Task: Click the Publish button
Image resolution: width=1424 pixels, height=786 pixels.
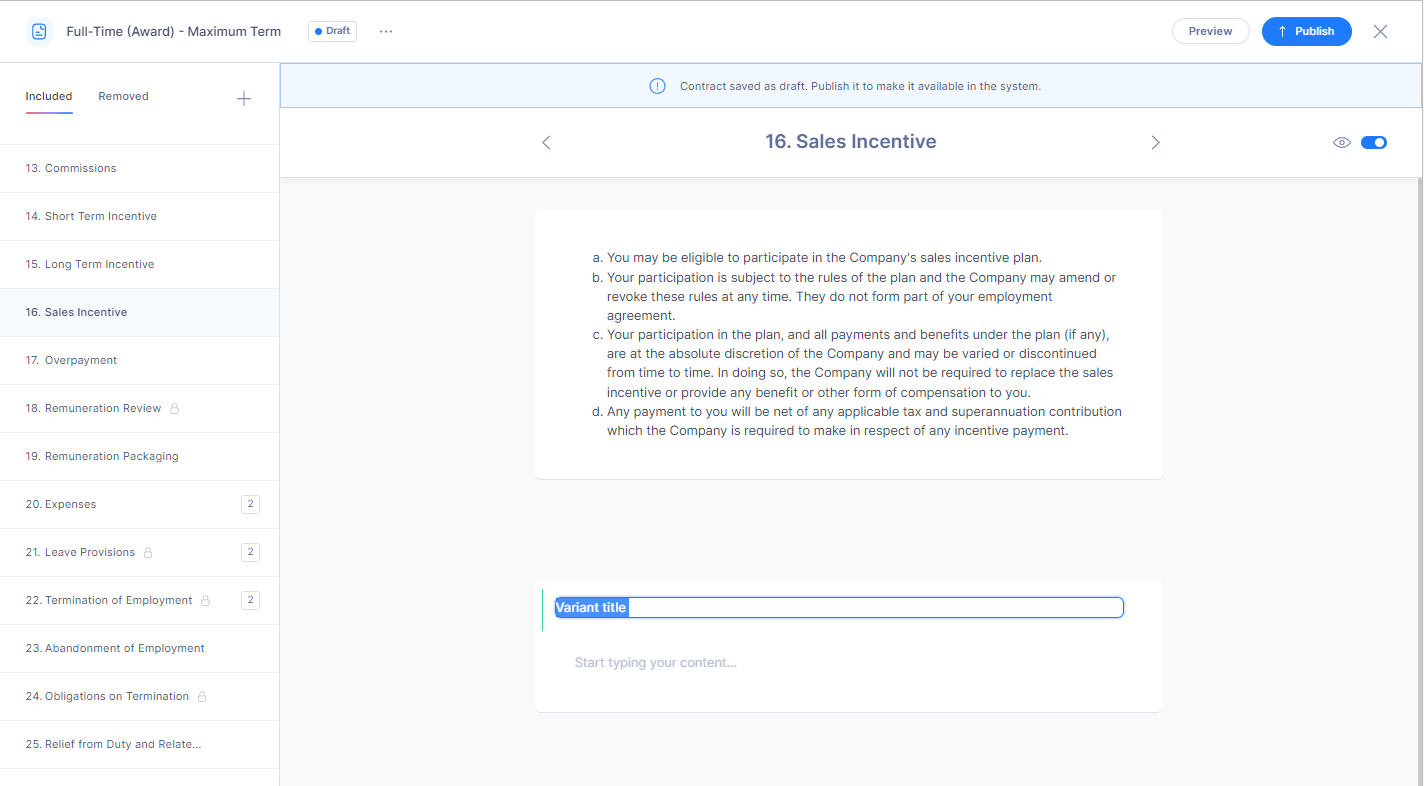Action: pyautogui.click(x=1306, y=31)
